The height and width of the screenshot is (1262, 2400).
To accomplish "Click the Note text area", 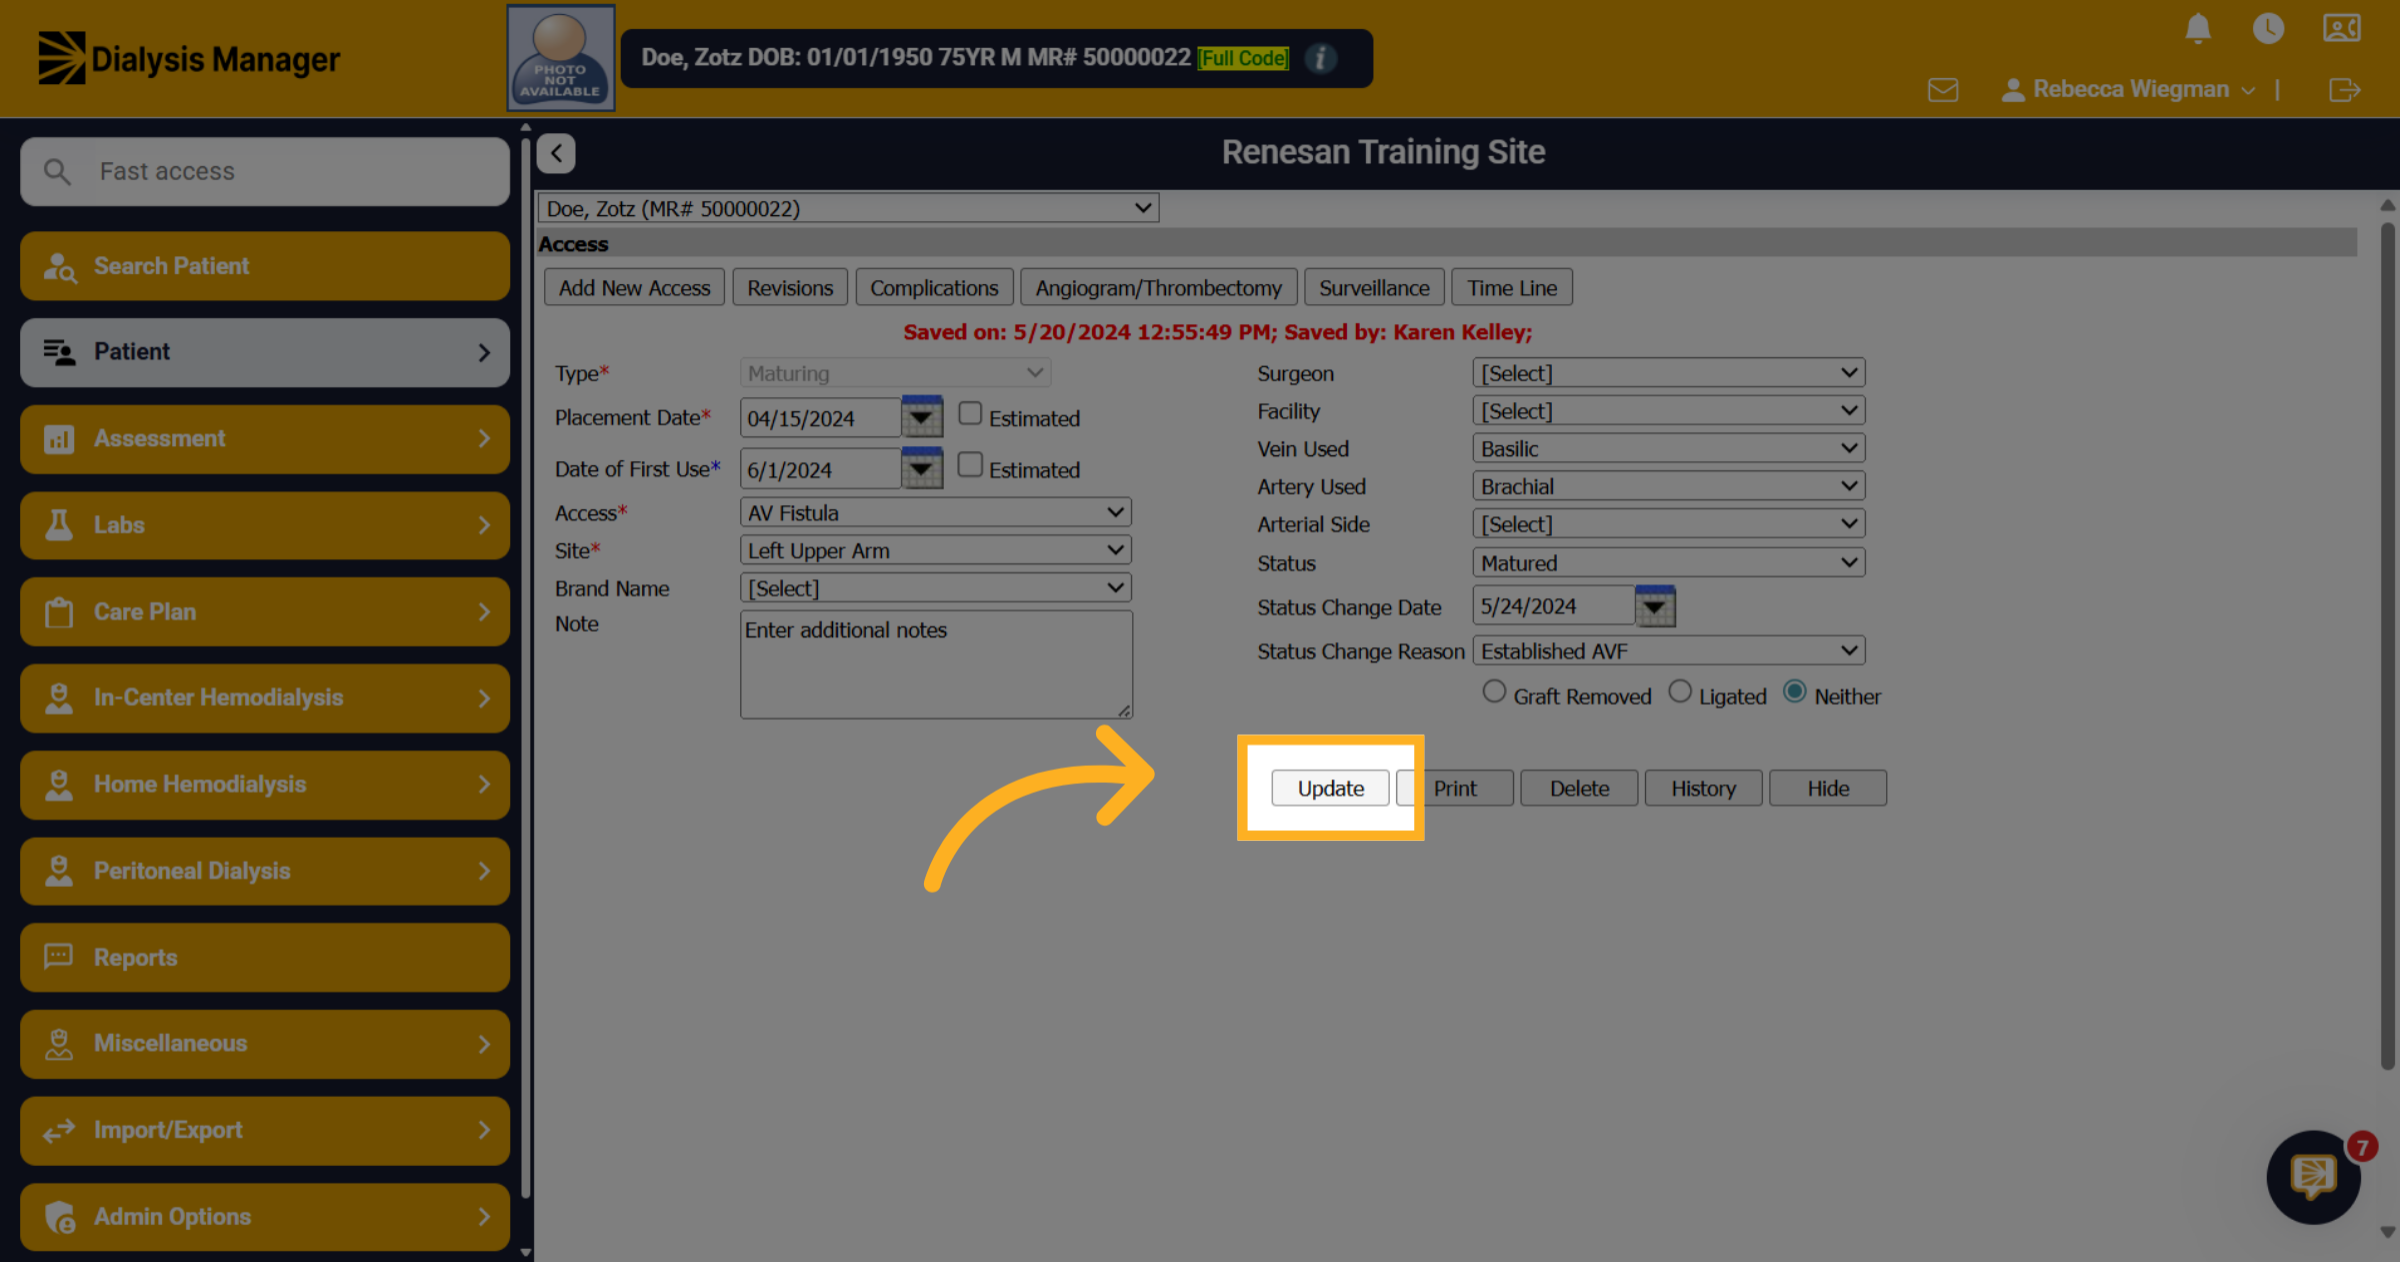I will (936, 664).
